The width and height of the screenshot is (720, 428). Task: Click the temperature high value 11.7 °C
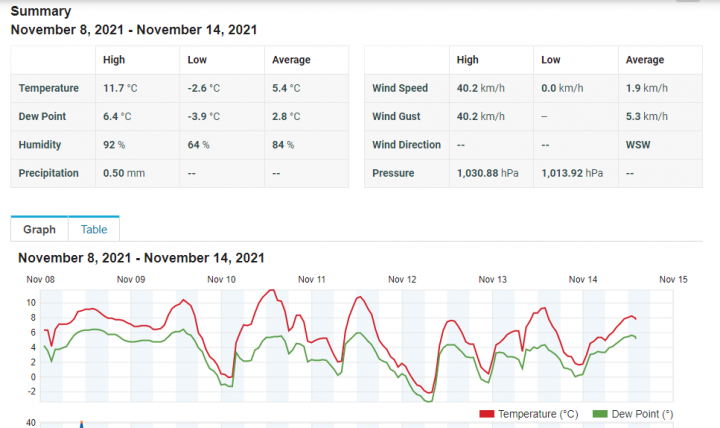coord(120,89)
